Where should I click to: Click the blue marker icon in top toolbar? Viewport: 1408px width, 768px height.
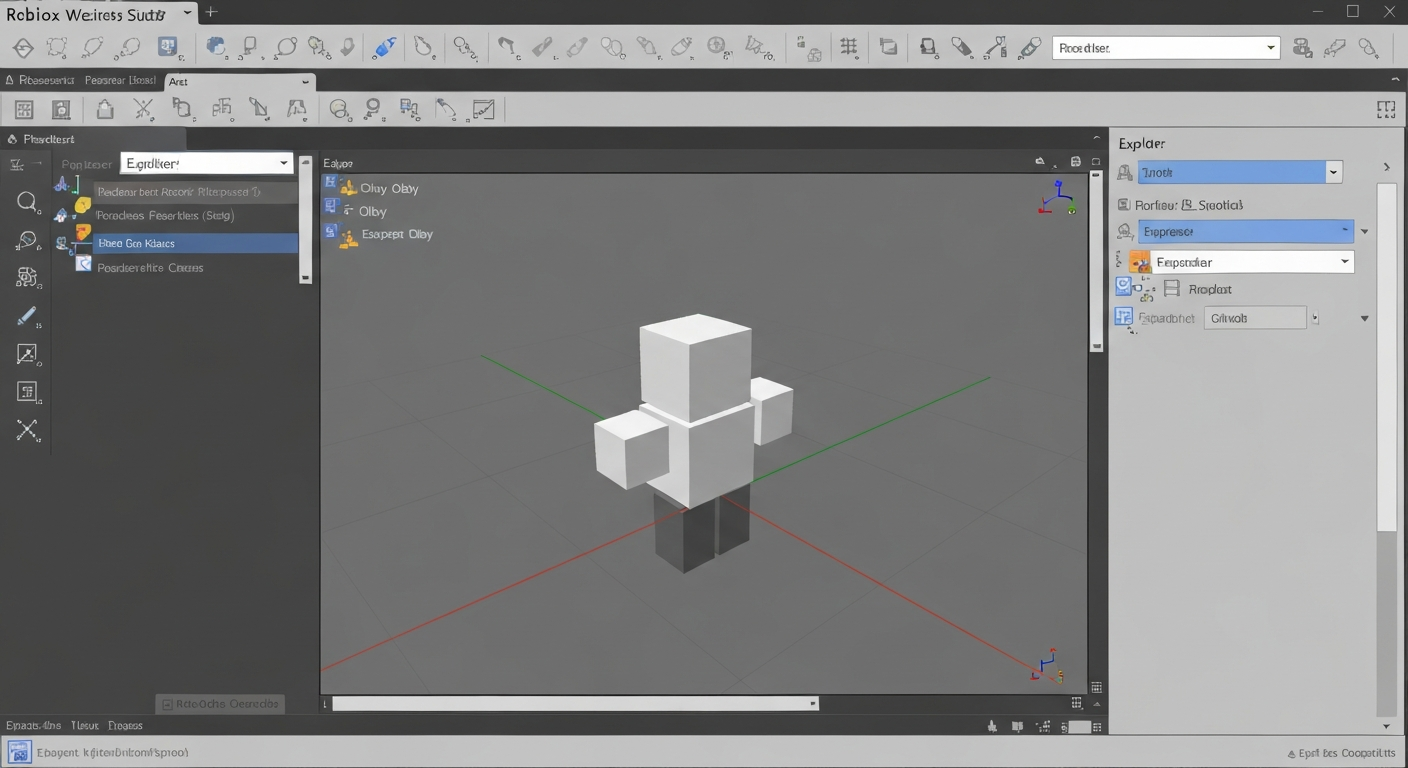coord(384,47)
